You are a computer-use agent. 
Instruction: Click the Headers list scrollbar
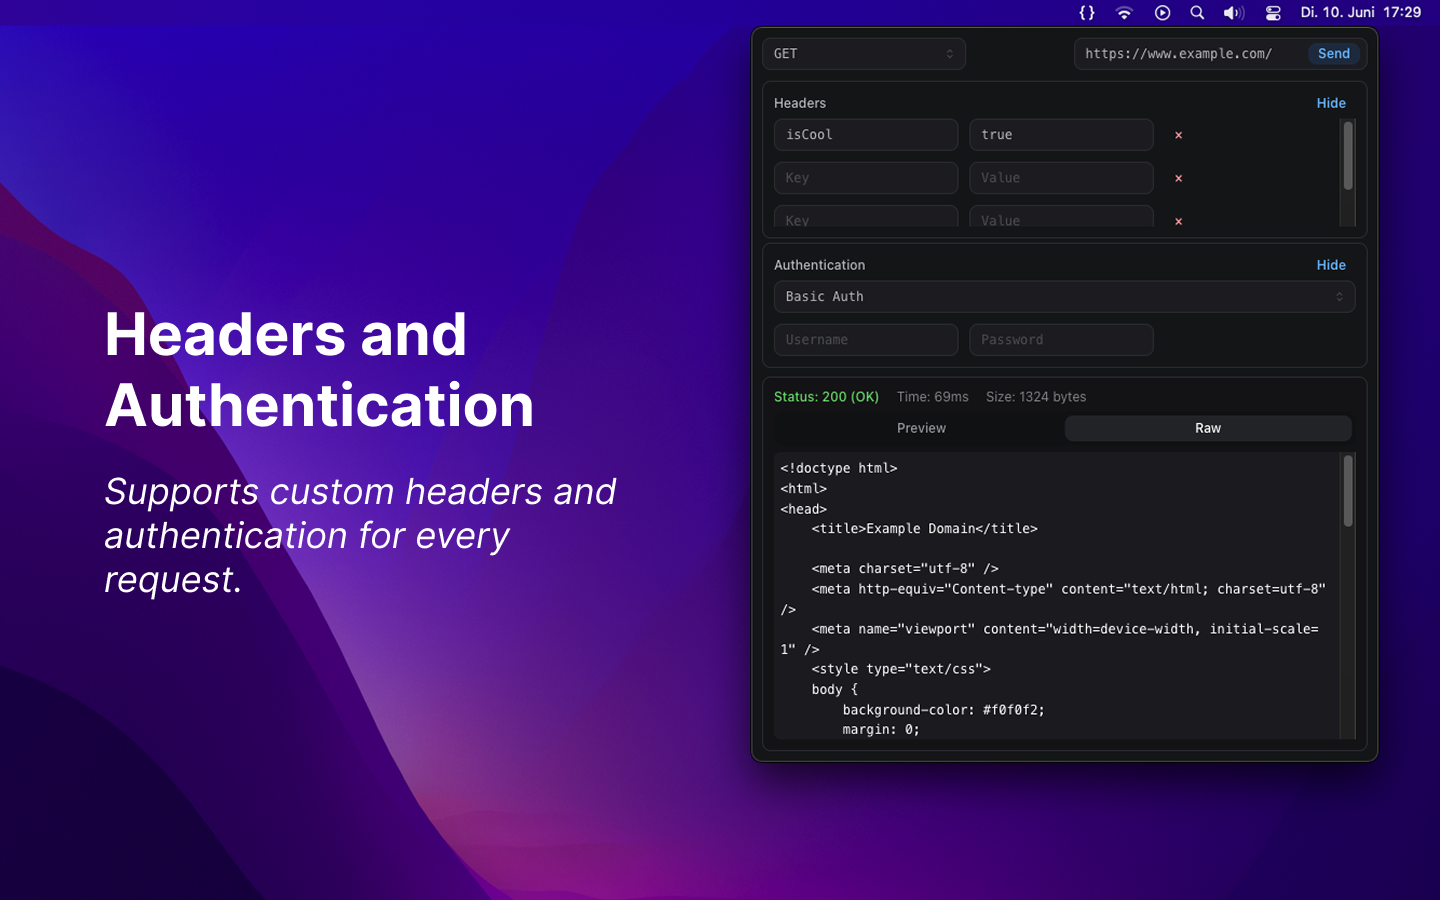point(1348,156)
